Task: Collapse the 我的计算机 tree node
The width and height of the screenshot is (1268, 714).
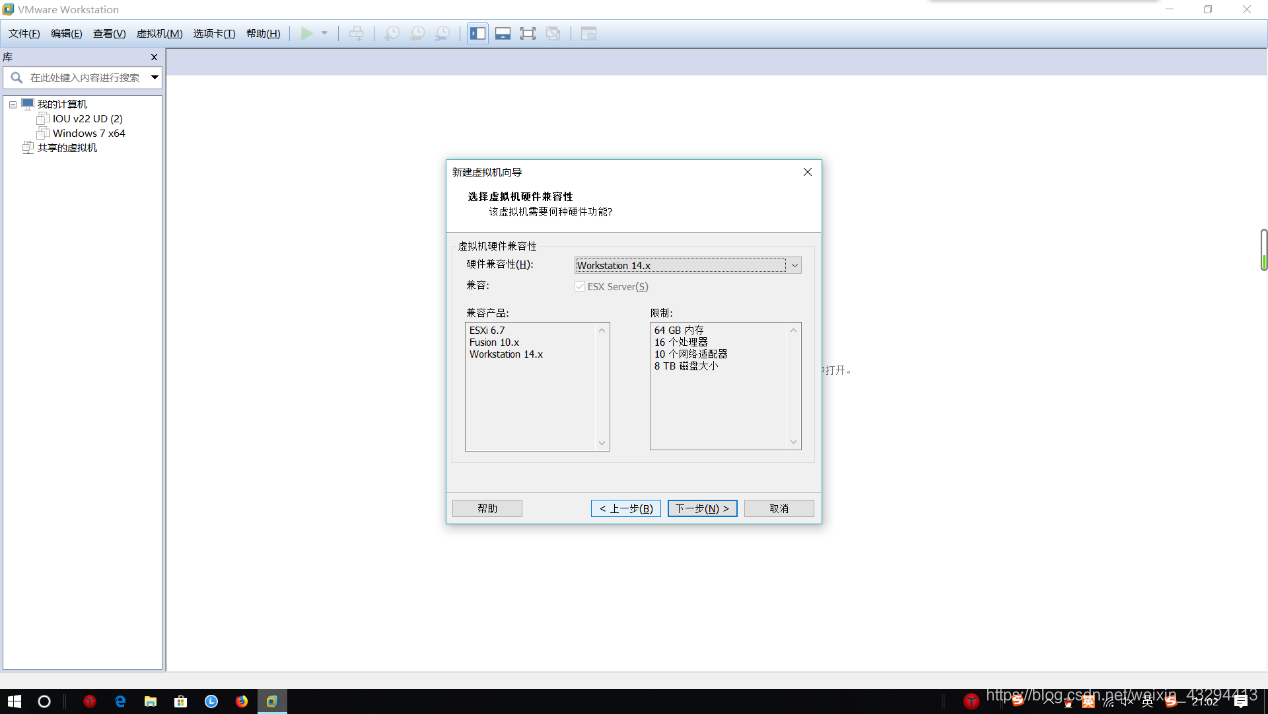Action: click(13, 104)
